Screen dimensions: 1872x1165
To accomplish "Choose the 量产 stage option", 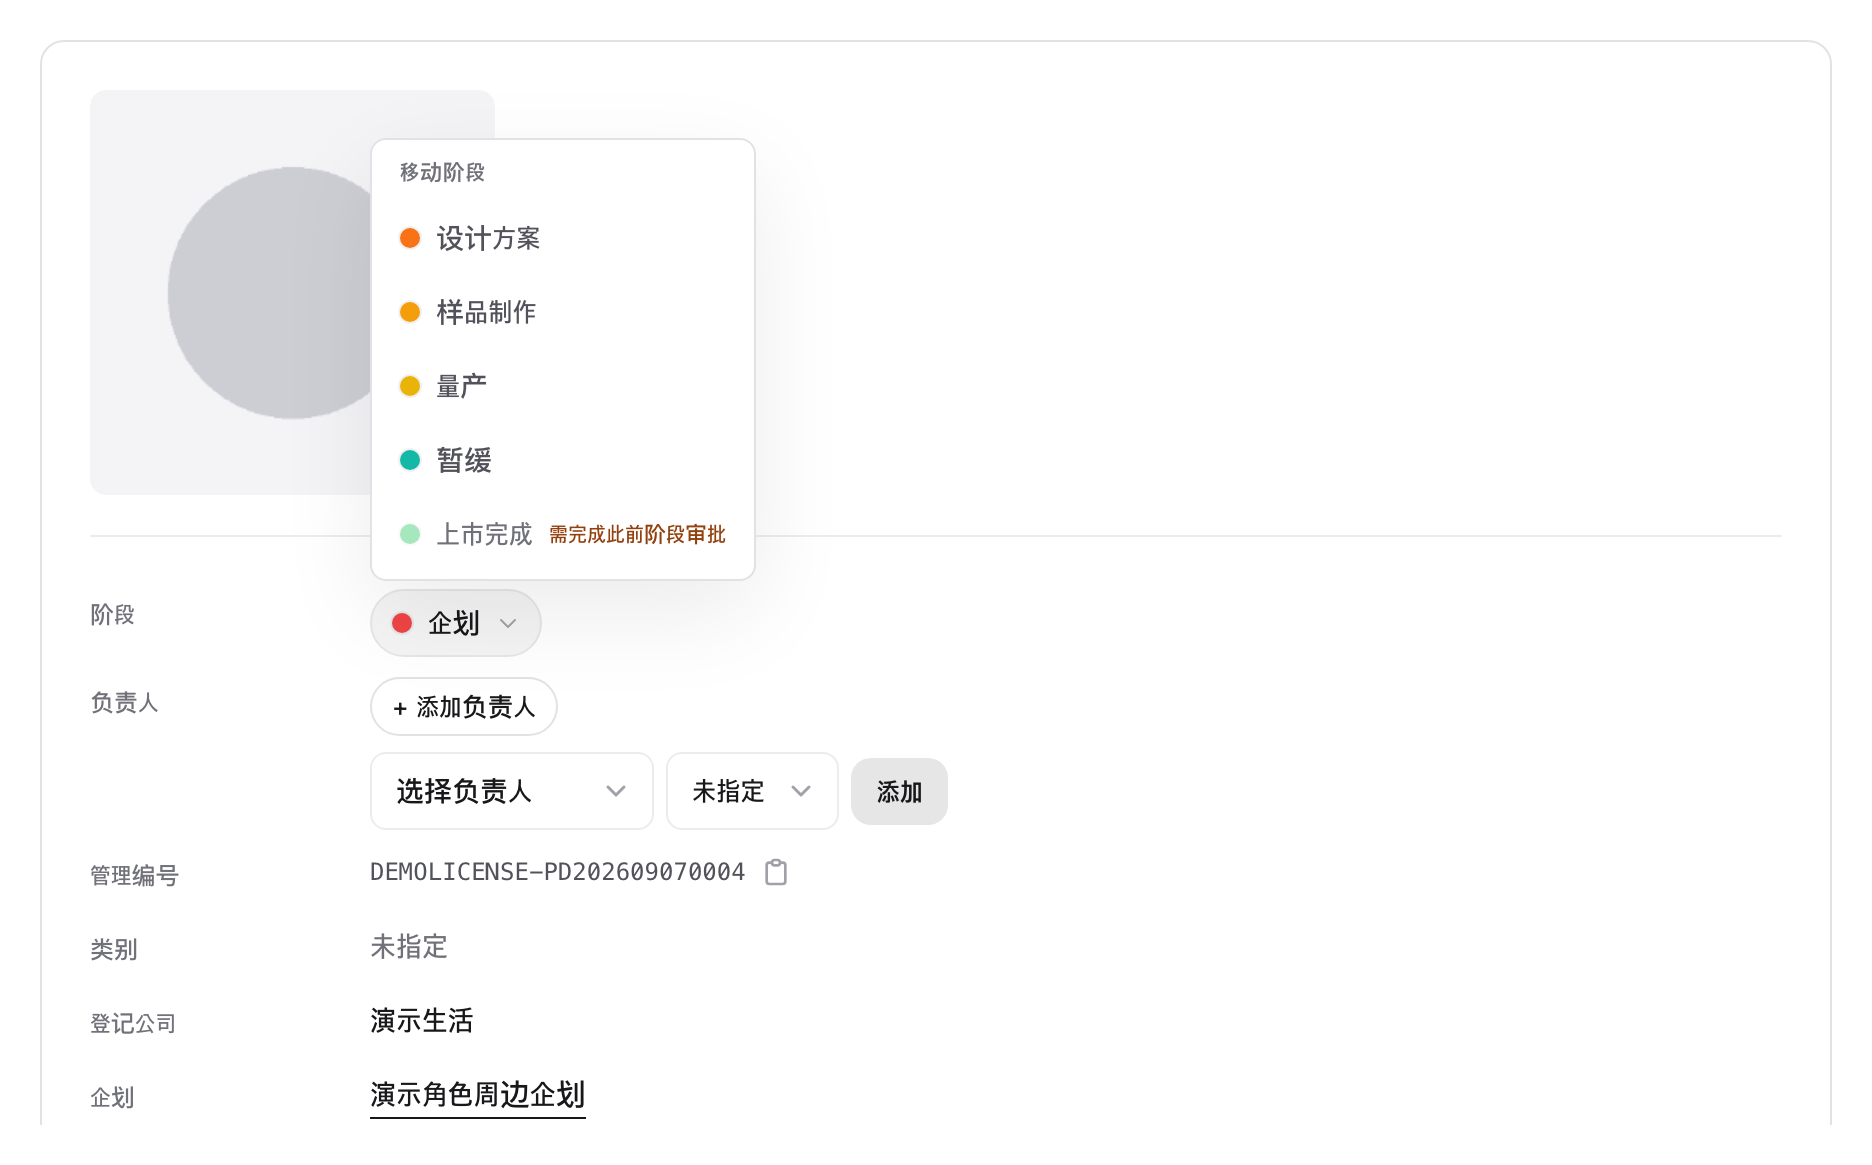I will coord(562,386).
